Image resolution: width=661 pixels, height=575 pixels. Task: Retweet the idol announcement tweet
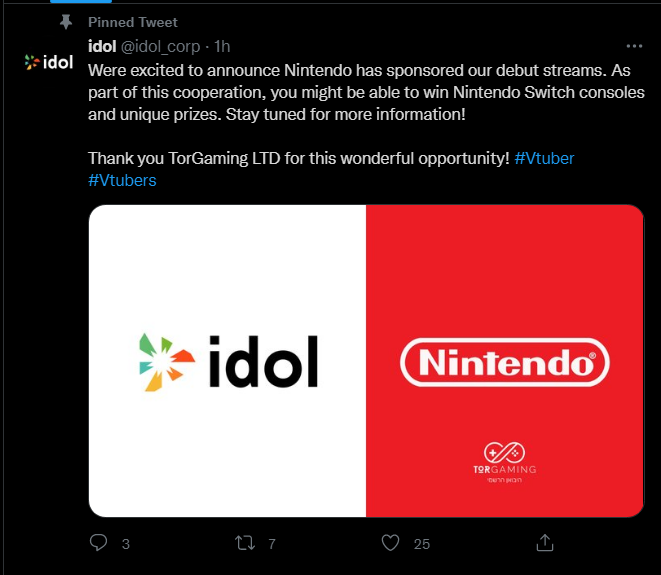pyautogui.click(x=244, y=543)
